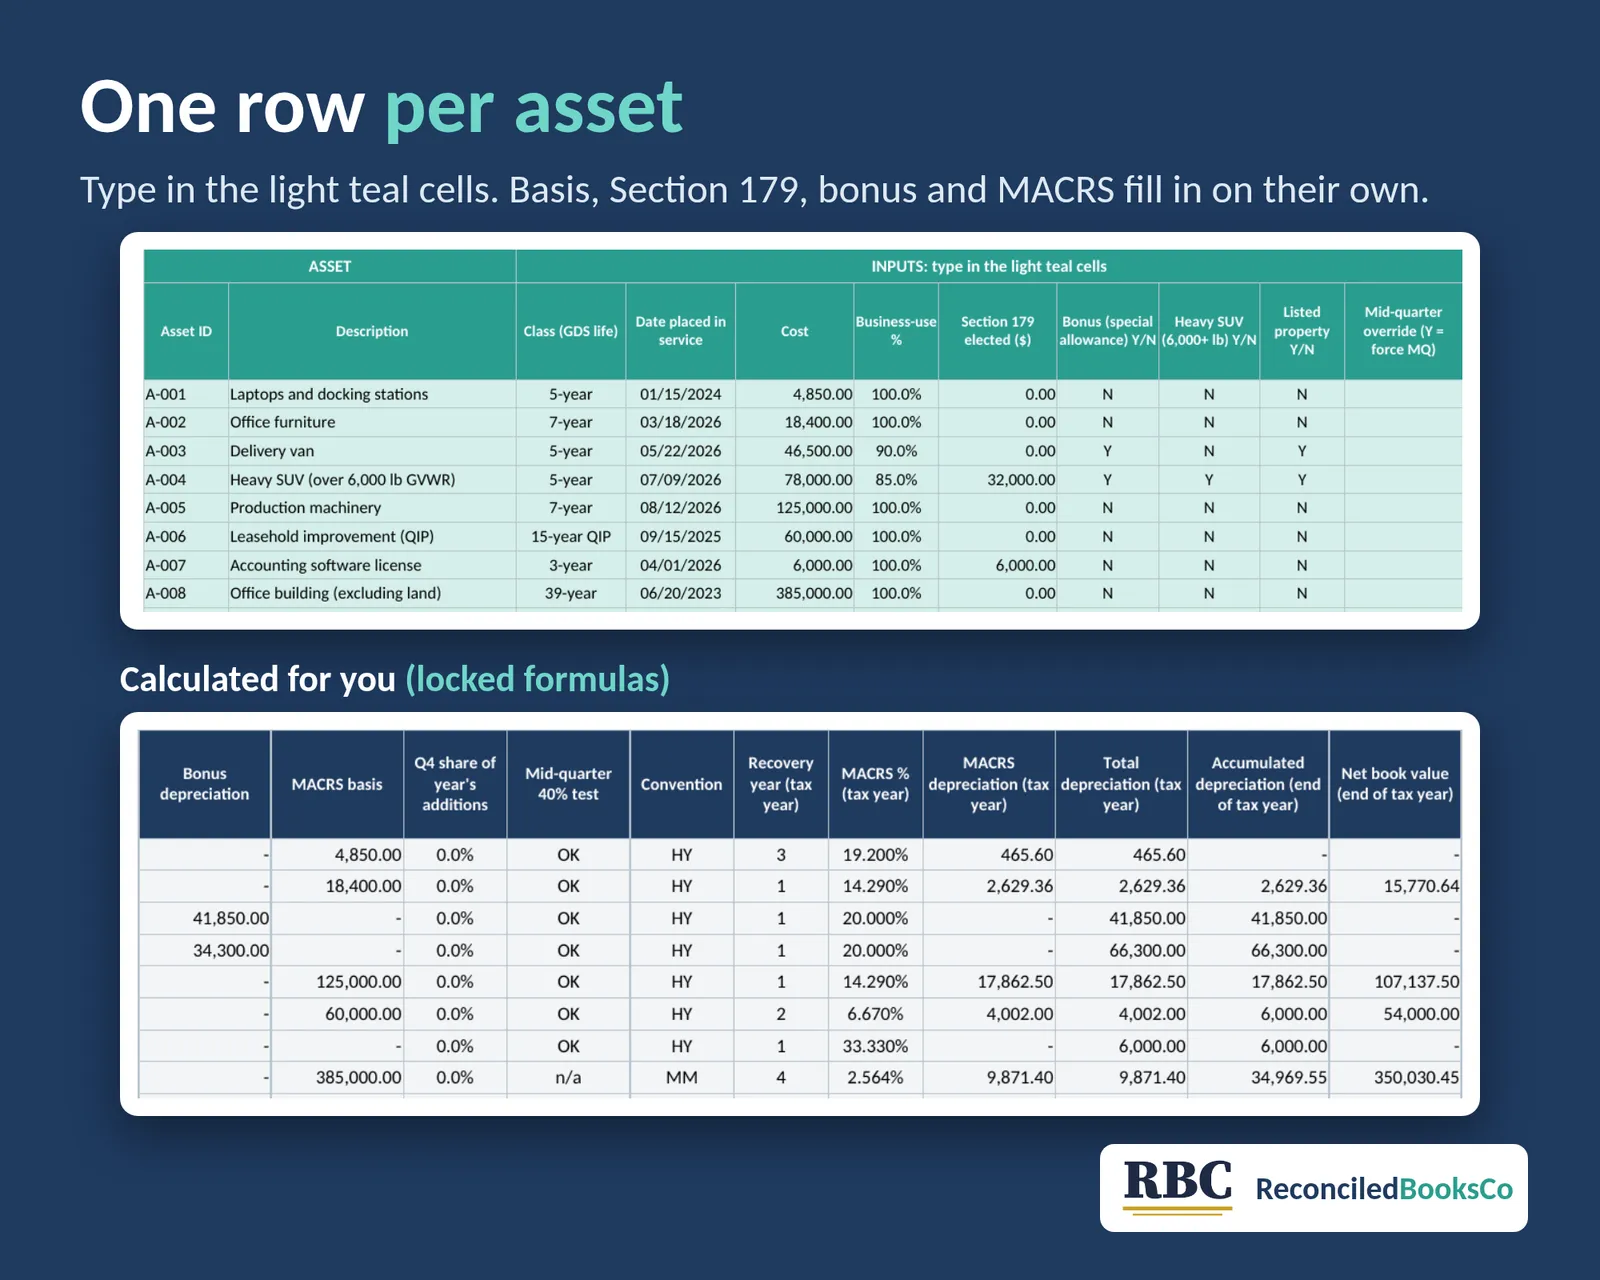Click Listed property 'Y' for Delivery van
Viewport: 1600px width, 1280px height.
click(x=1302, y=451)
